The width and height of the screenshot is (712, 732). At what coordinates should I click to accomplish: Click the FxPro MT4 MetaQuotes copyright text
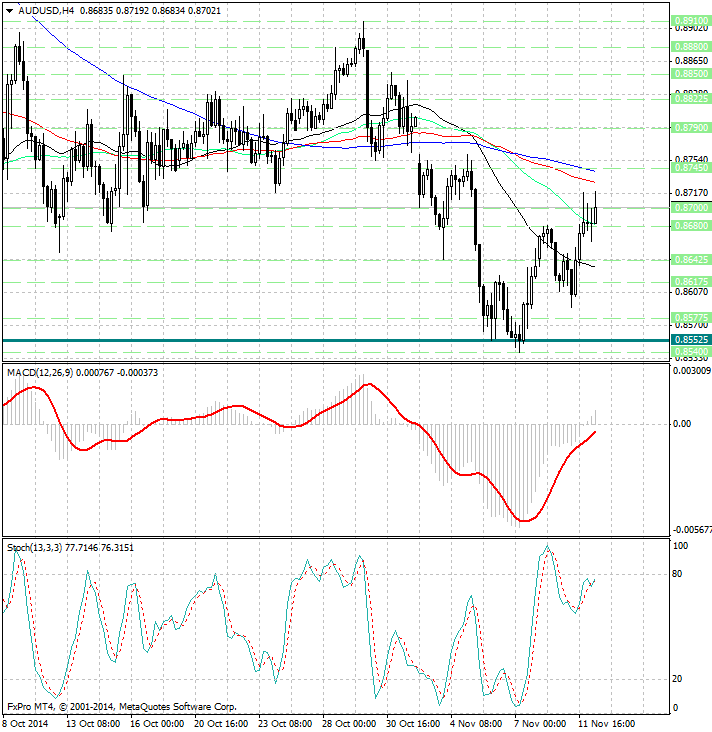(x=122, y=707)
